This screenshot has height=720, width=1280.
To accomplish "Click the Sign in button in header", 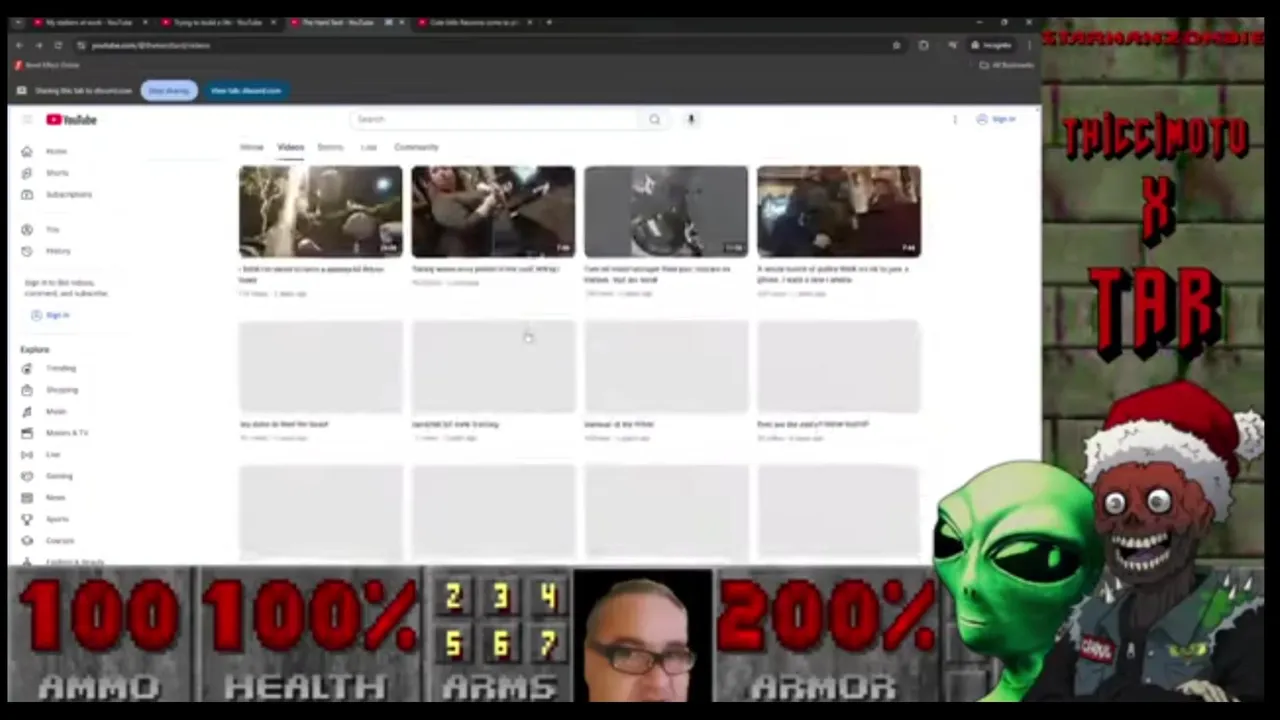I will pyautogui.click(x=996, y=119).
